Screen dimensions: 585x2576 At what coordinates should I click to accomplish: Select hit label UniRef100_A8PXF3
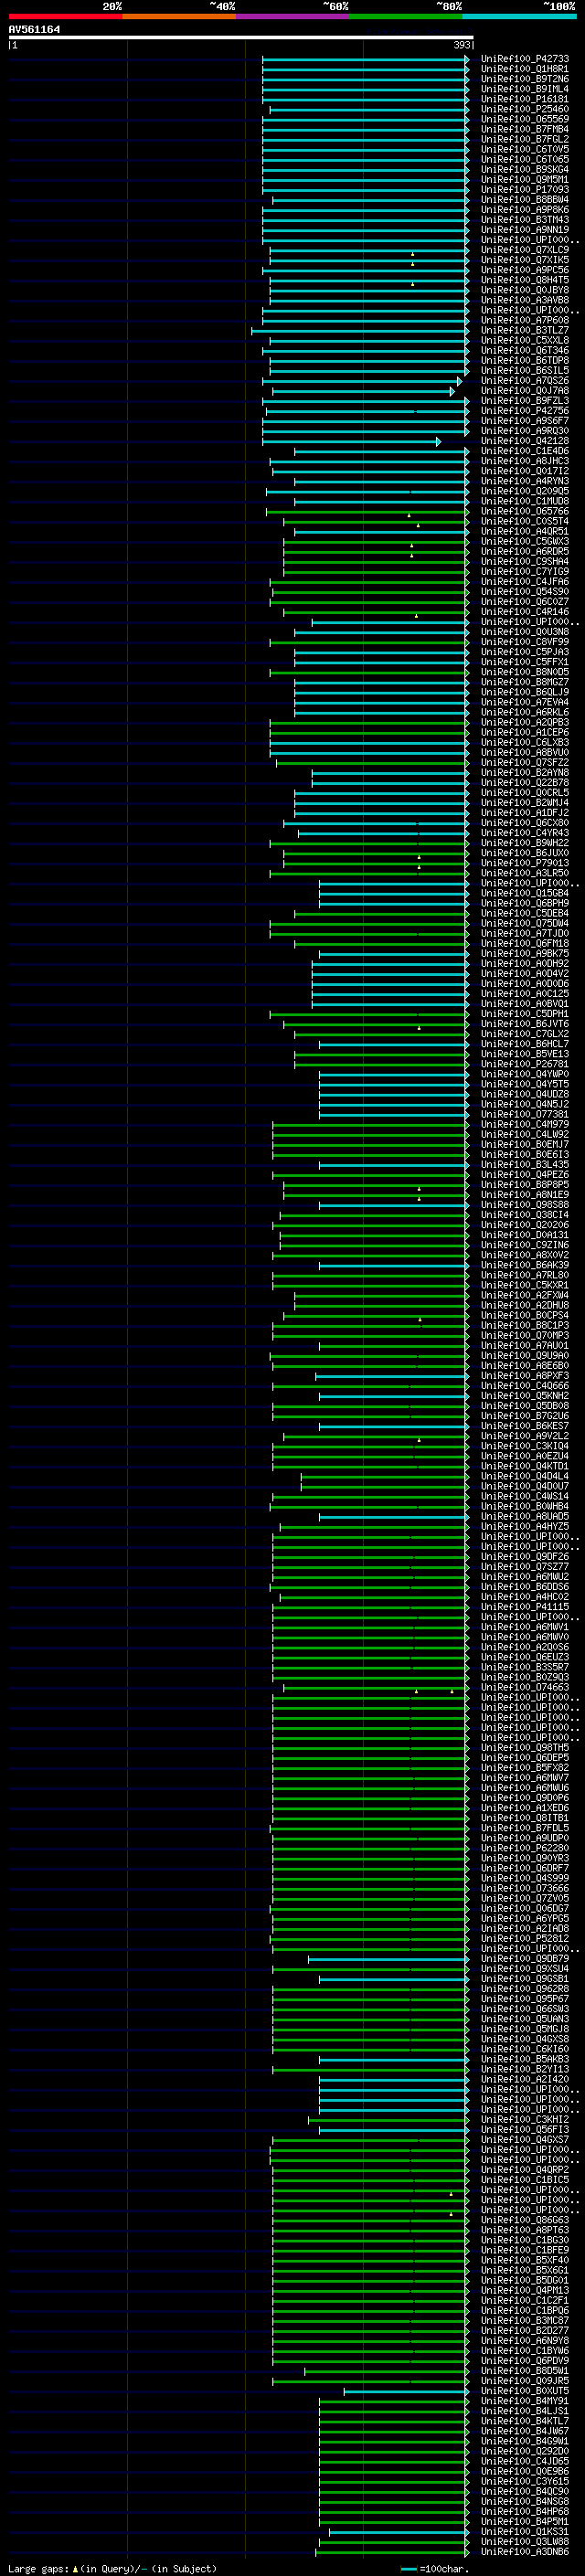coord(524,1376)
